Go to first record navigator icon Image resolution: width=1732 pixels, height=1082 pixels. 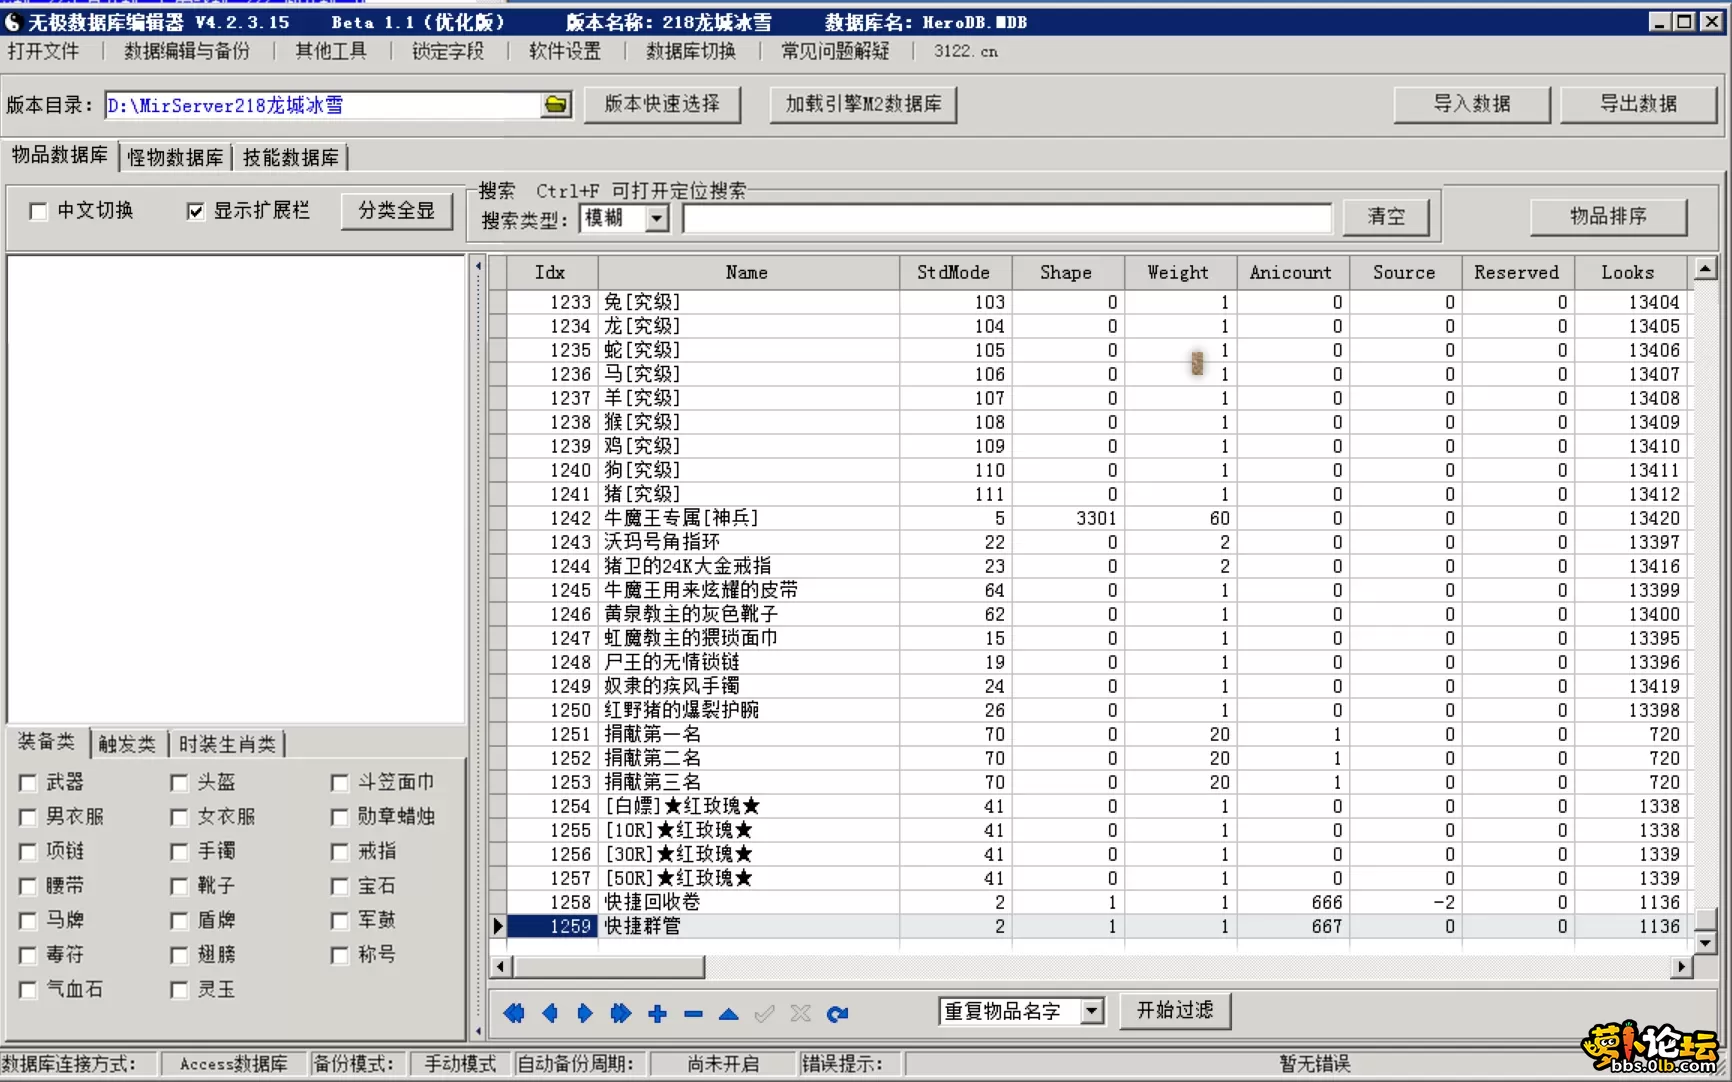pyautogui.click(x=514, y=1013)
